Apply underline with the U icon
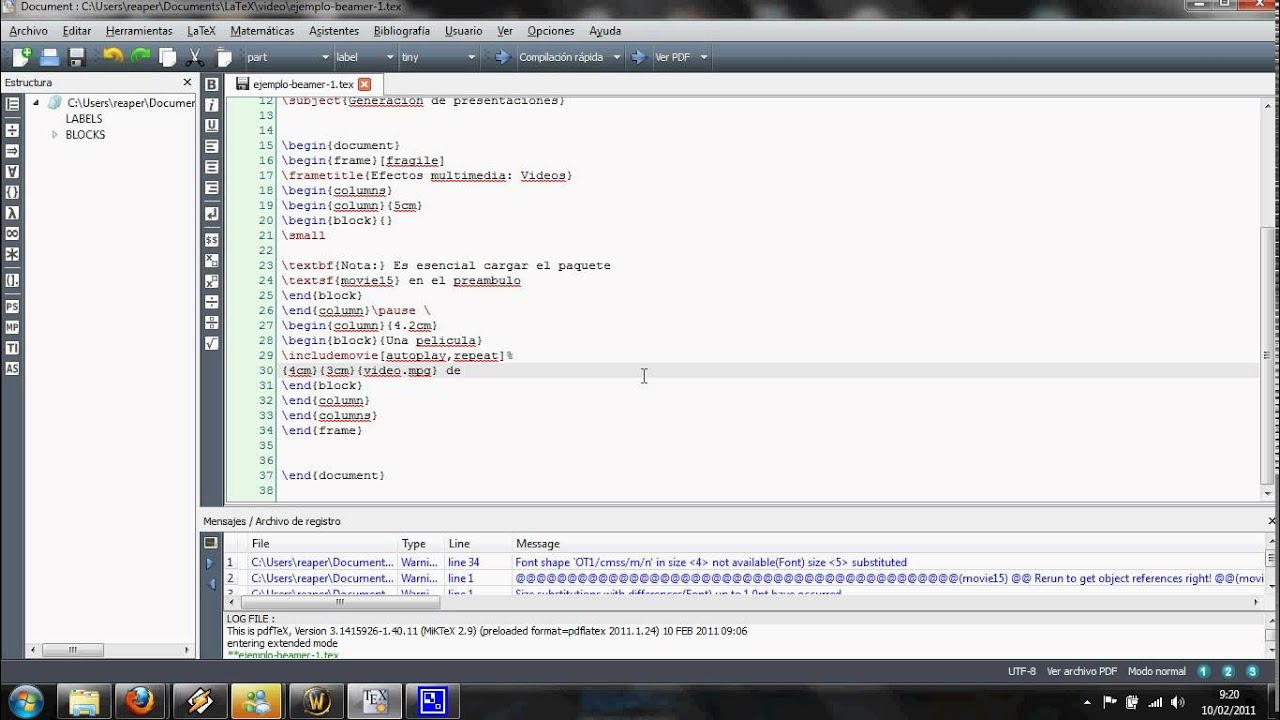Screen dimensions: 1280x720 coord(212,125)
